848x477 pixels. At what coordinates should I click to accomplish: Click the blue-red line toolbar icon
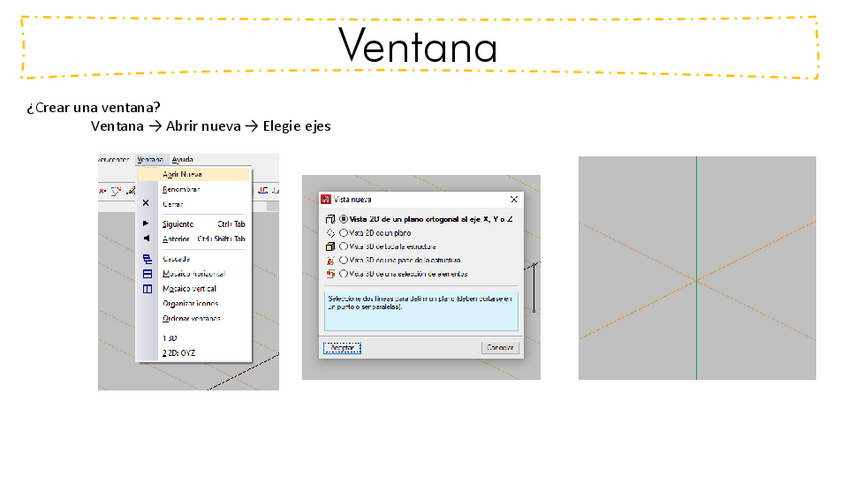pos(116,191)
